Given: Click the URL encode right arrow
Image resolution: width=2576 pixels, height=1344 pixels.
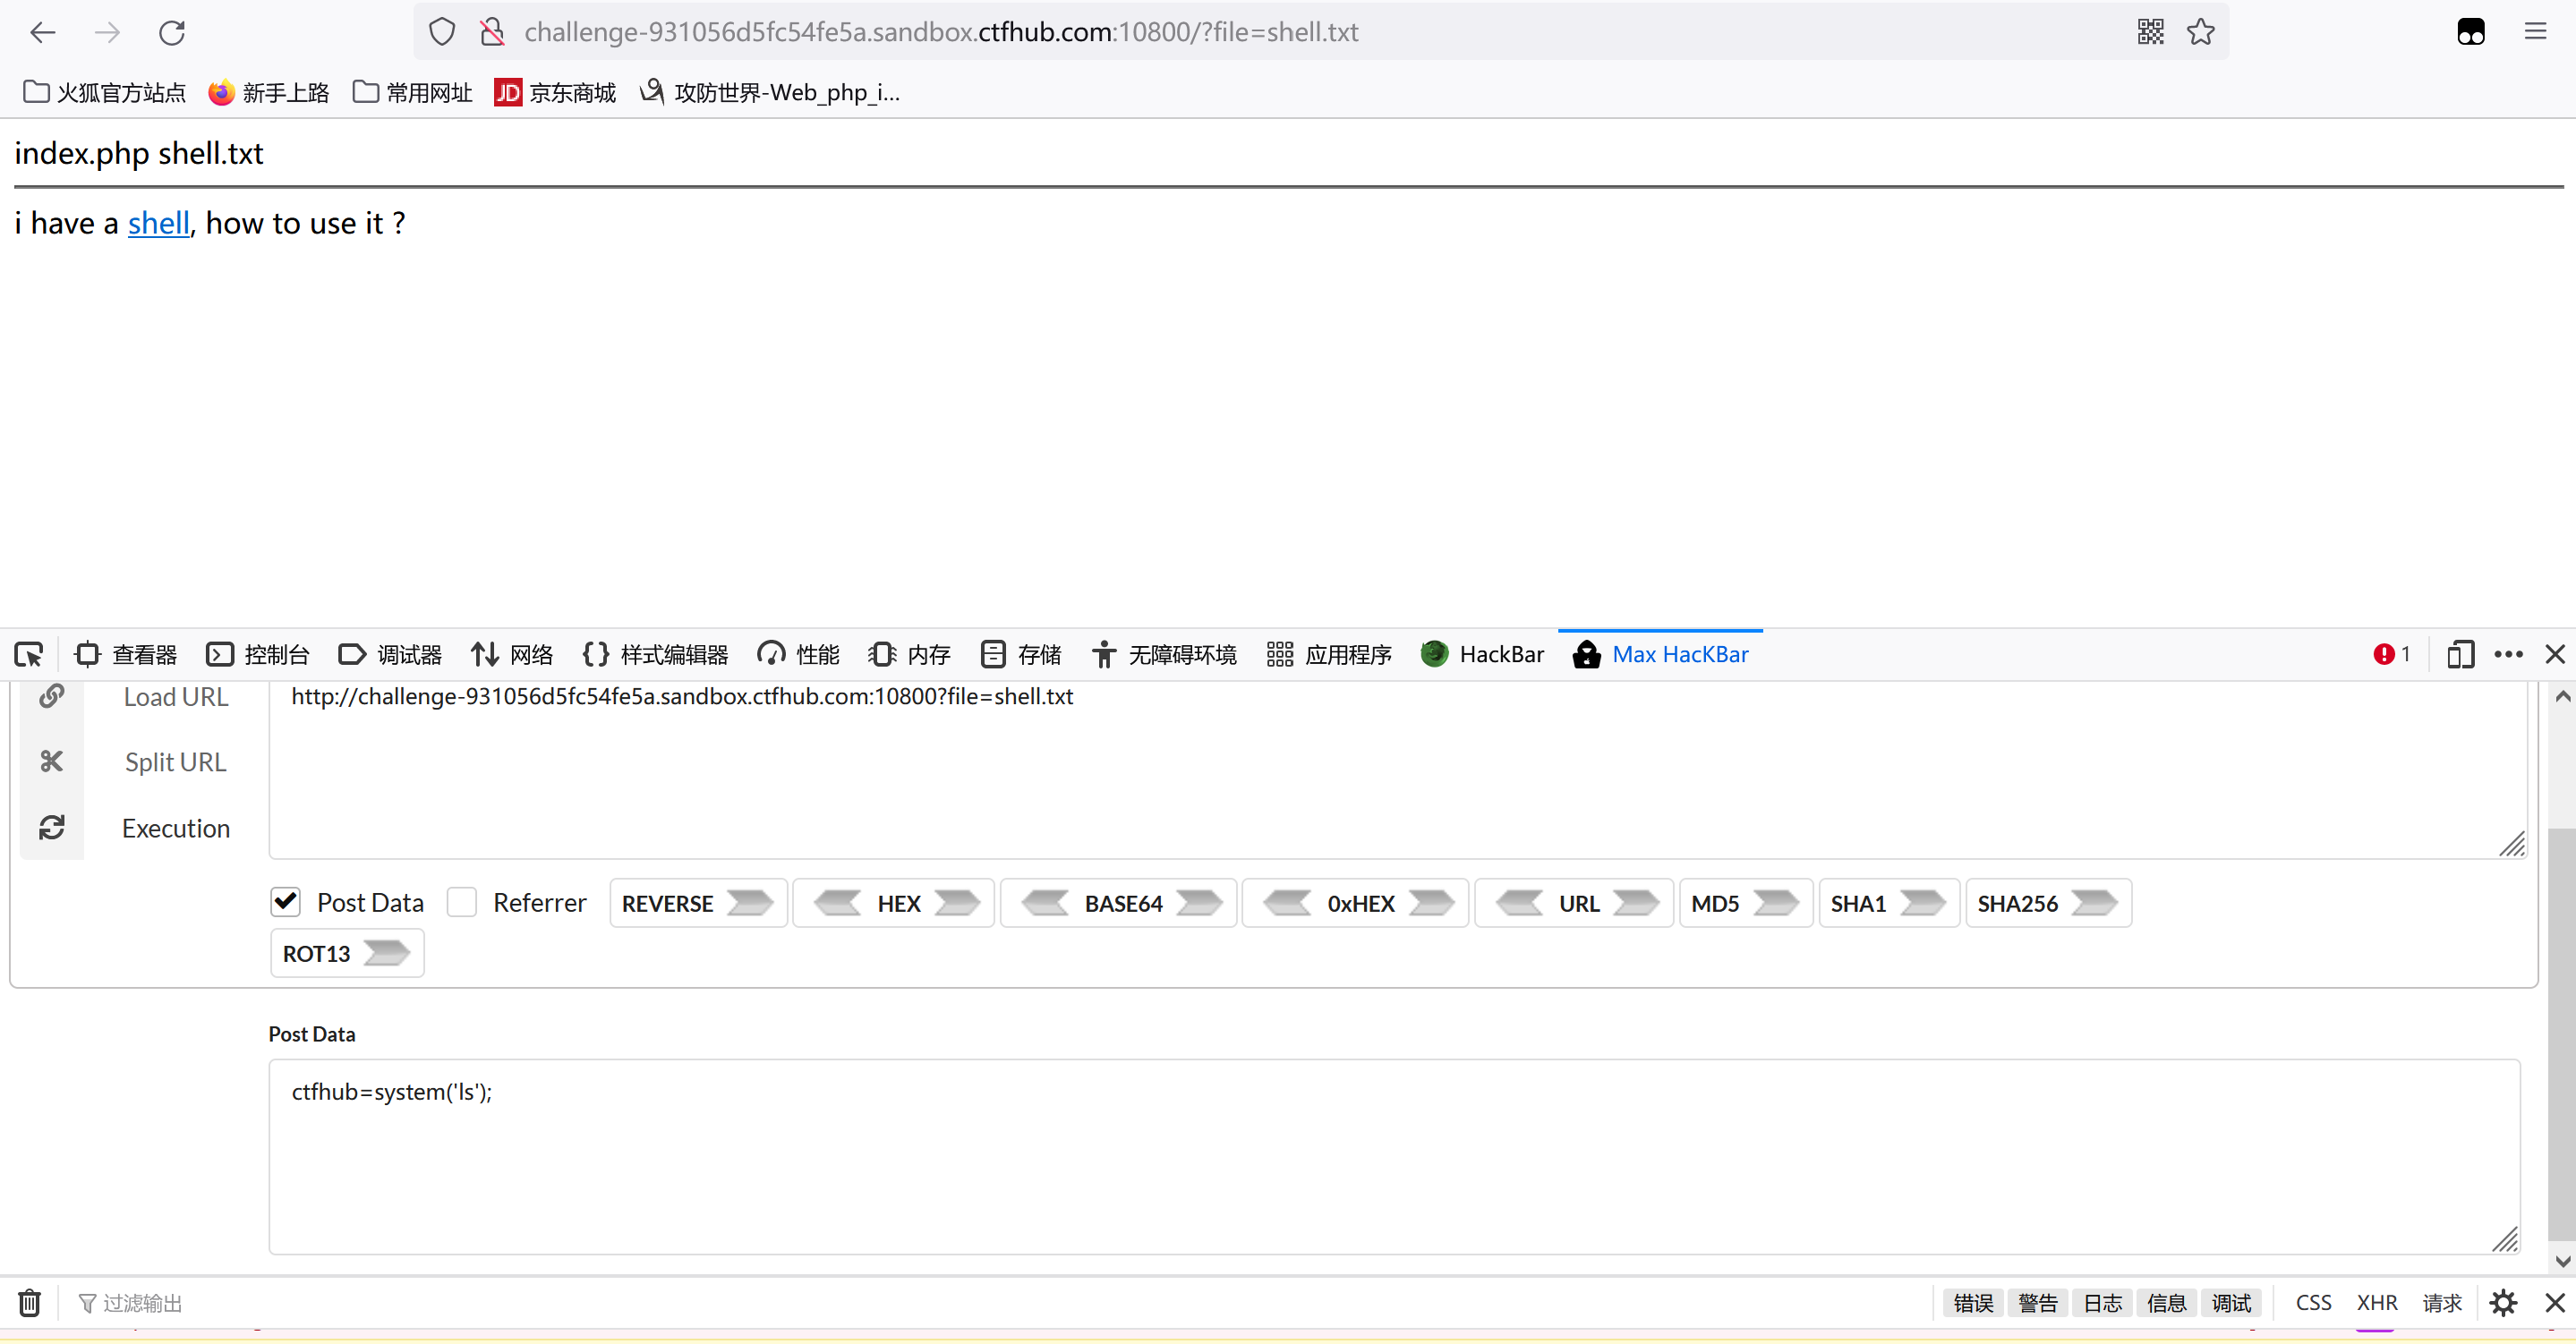Looking at the screenshot, I should pyautogui.click(x=1637, y=903).
